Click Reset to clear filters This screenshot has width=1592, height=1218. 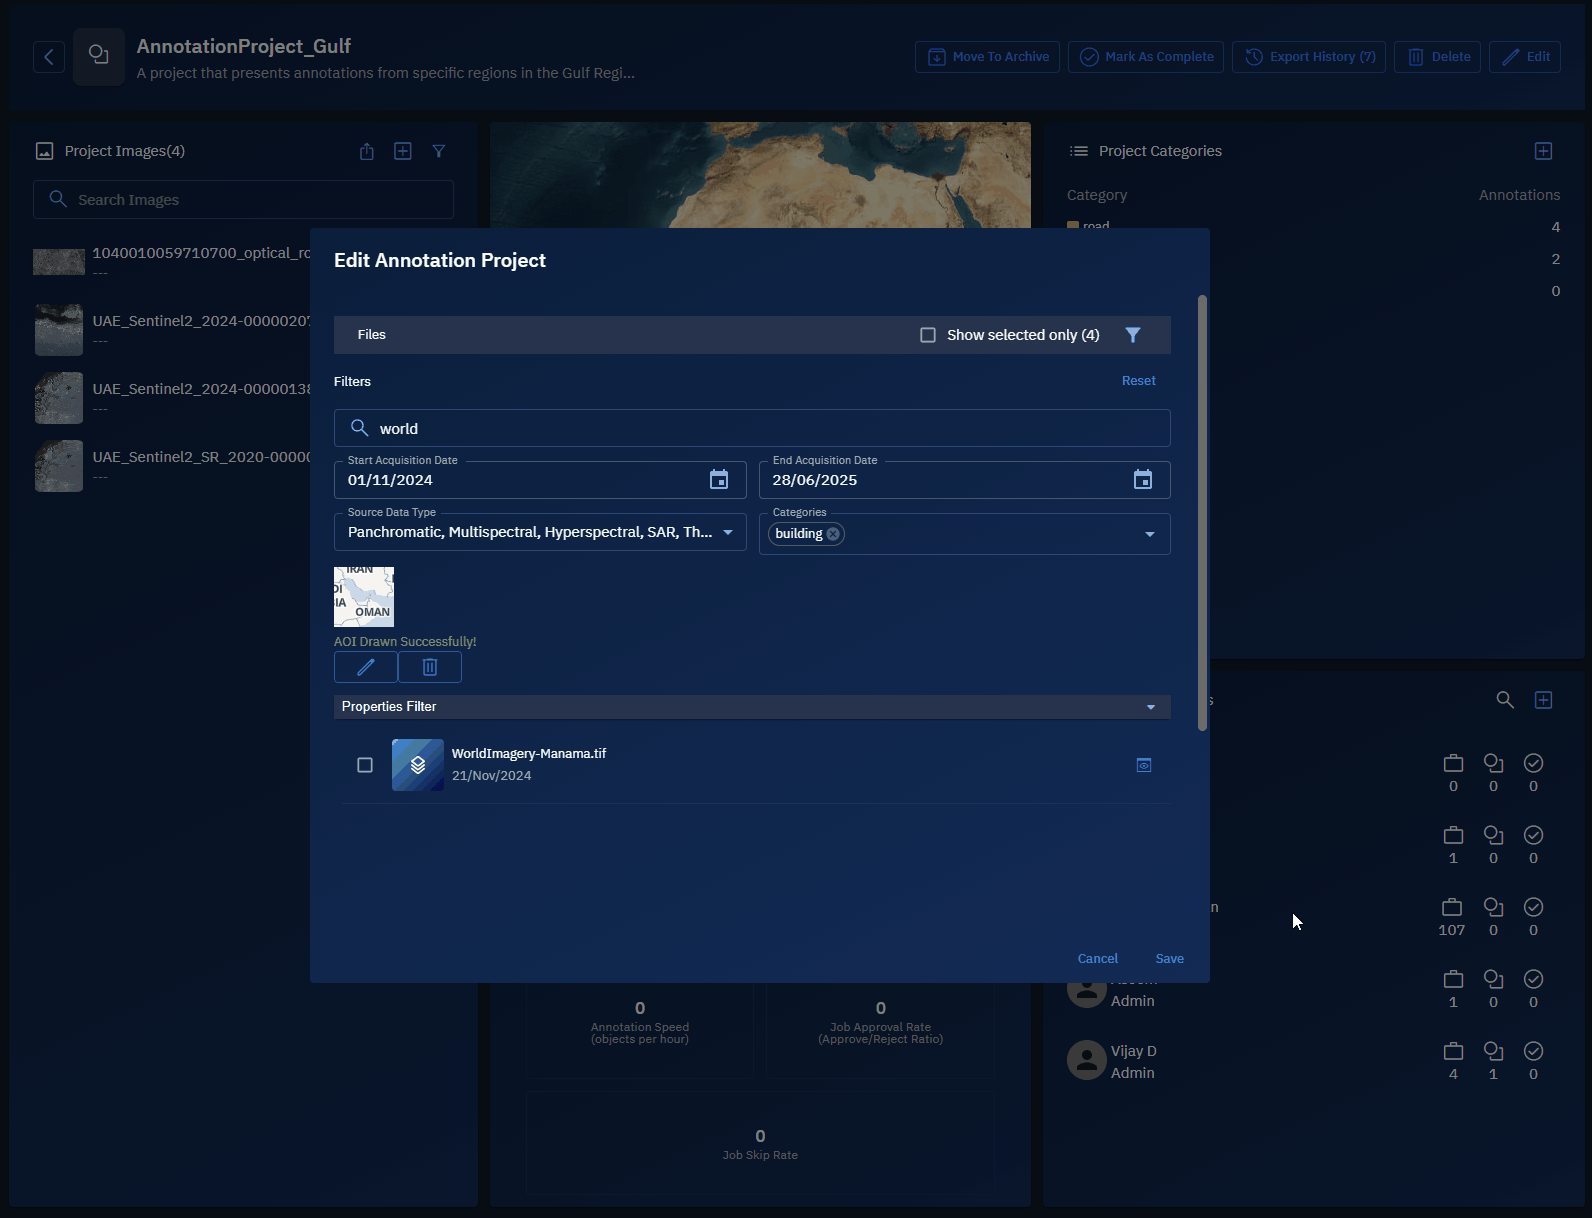pos(1138,381)
